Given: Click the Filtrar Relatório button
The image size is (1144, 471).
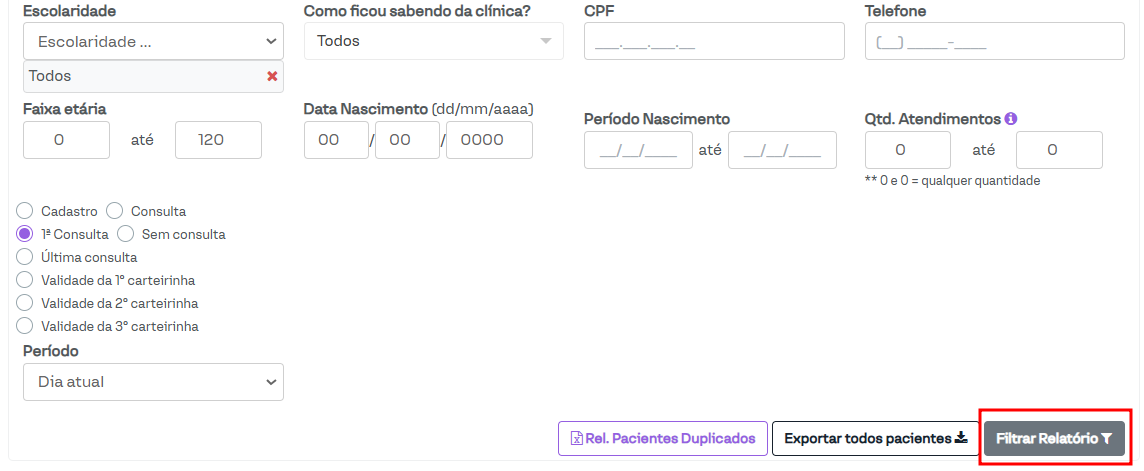Looking at the screenshot, I should coord(1054,438).
